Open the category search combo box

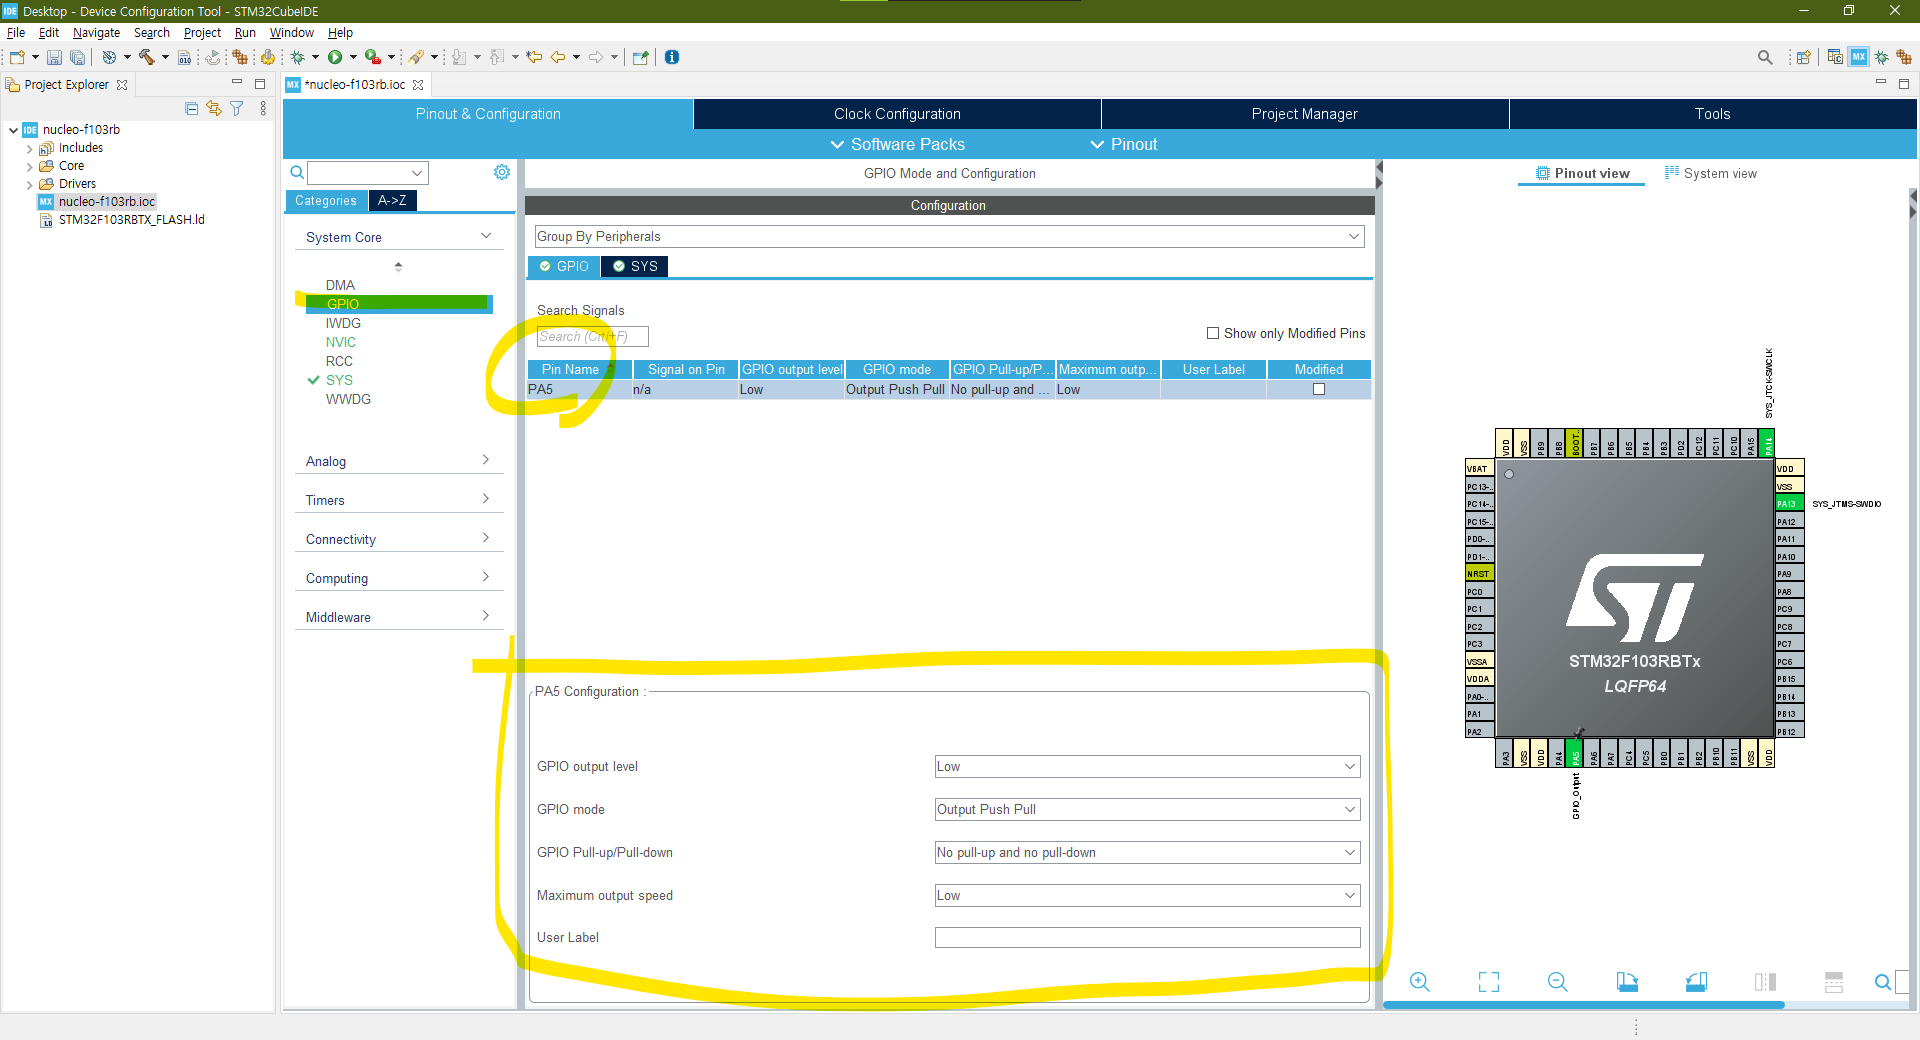[367, 173]
